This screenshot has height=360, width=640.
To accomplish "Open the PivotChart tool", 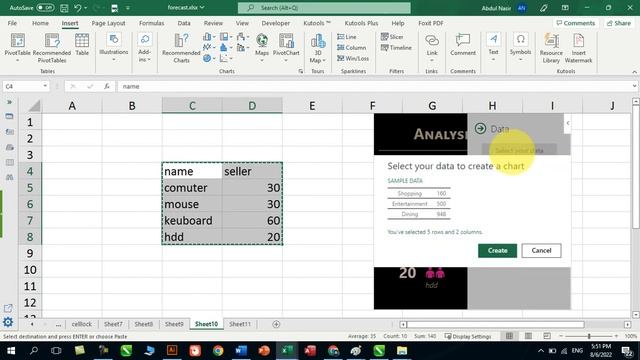I will click(286, 47).
